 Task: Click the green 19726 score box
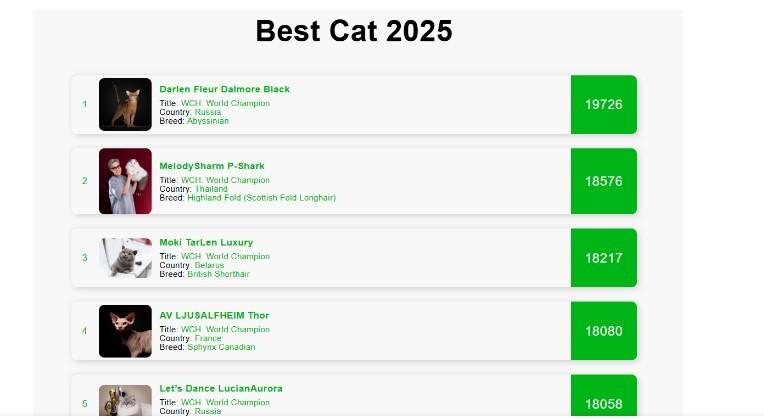603,105
